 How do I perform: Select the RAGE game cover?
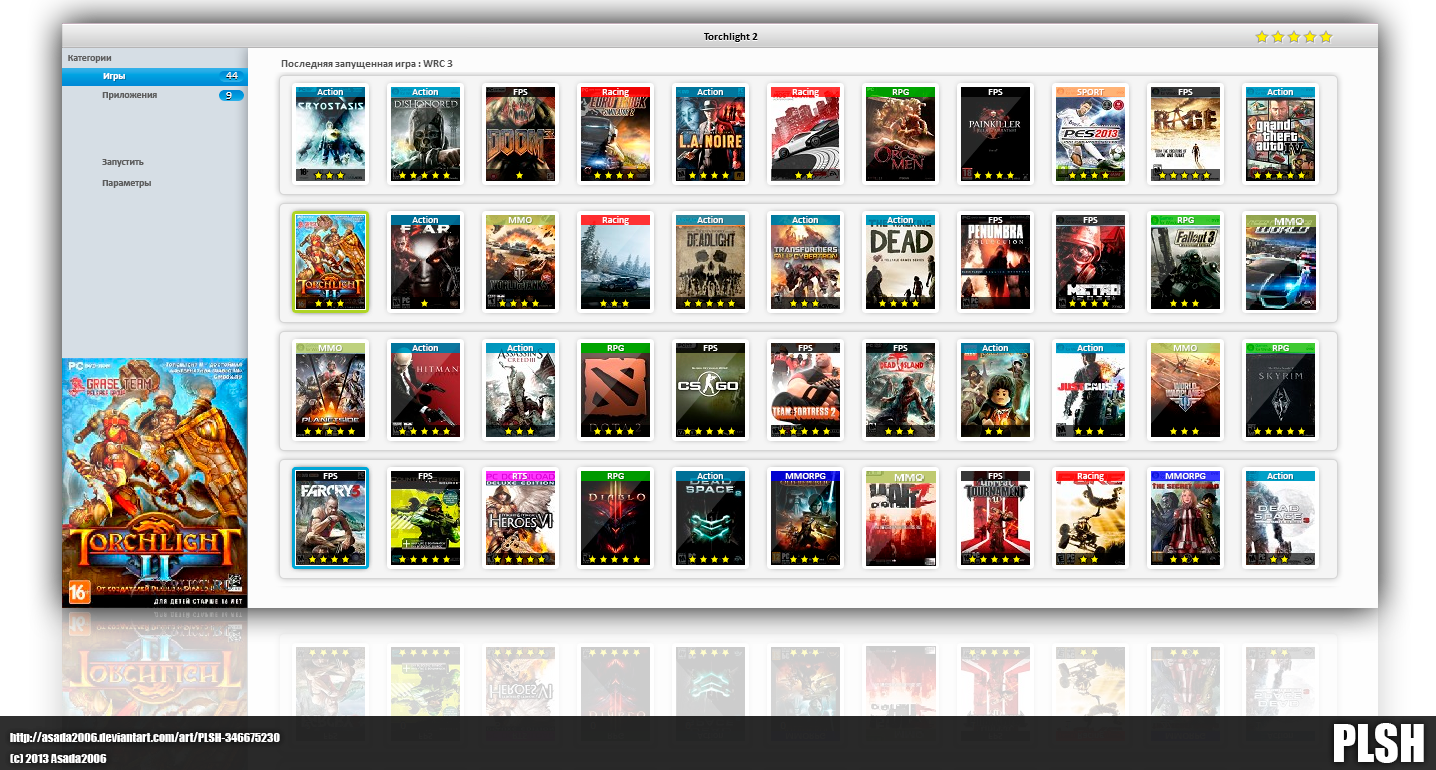[x=1185, y=134]
